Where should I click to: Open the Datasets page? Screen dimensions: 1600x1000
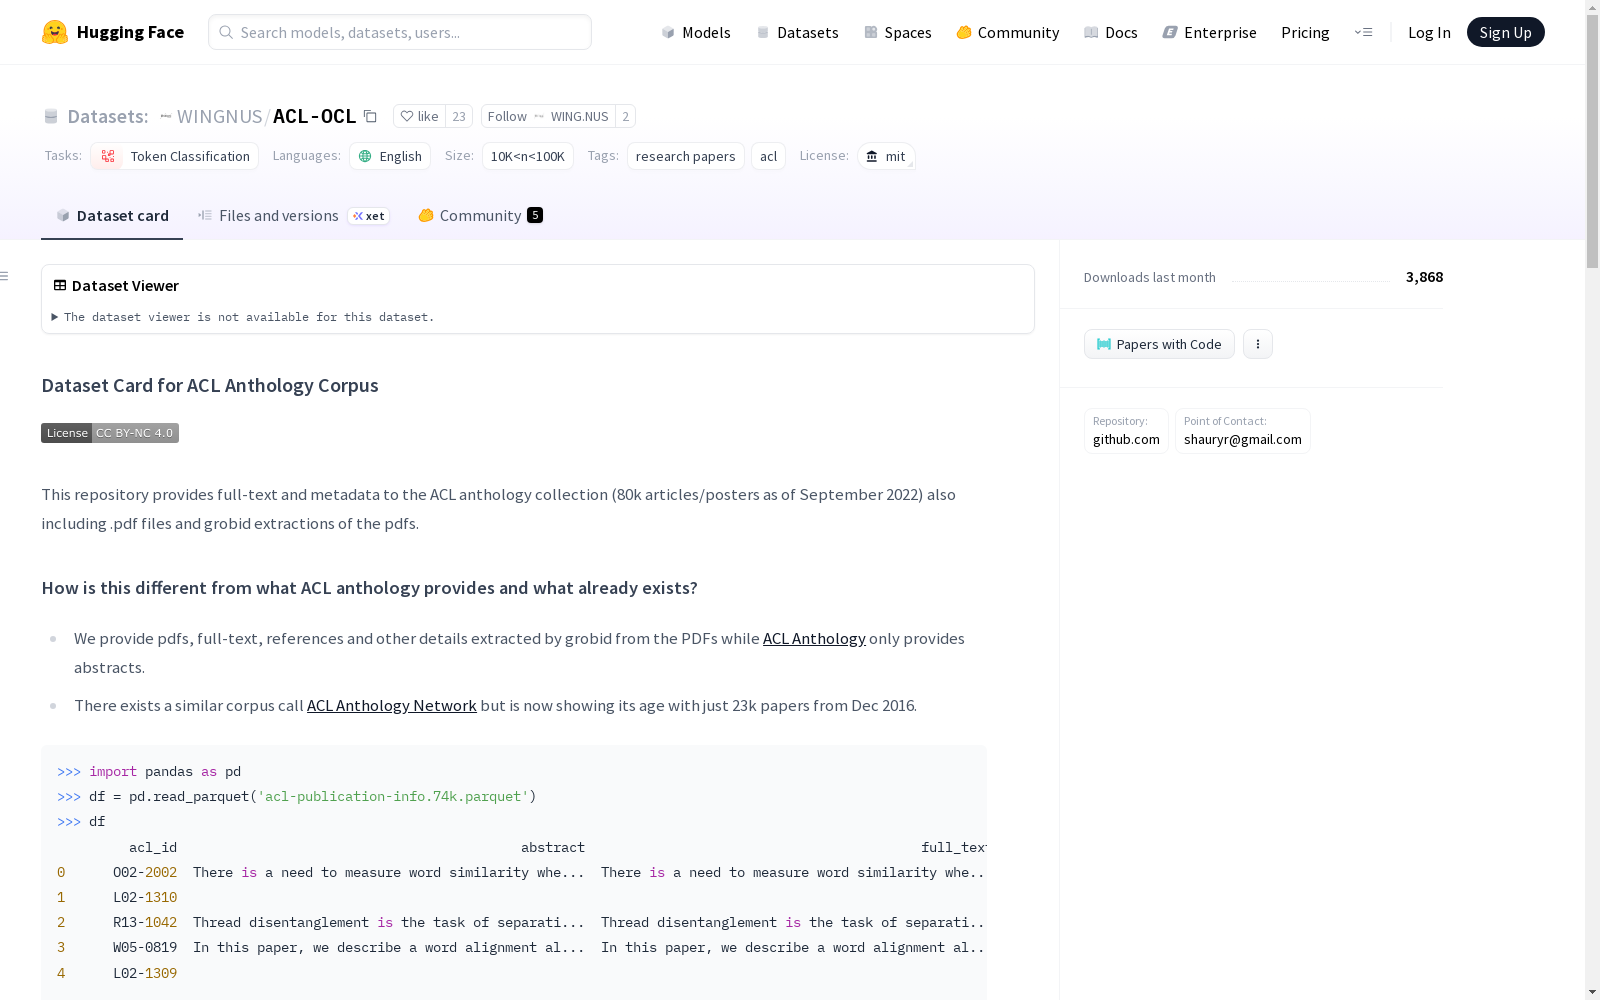tap(797, 32)
